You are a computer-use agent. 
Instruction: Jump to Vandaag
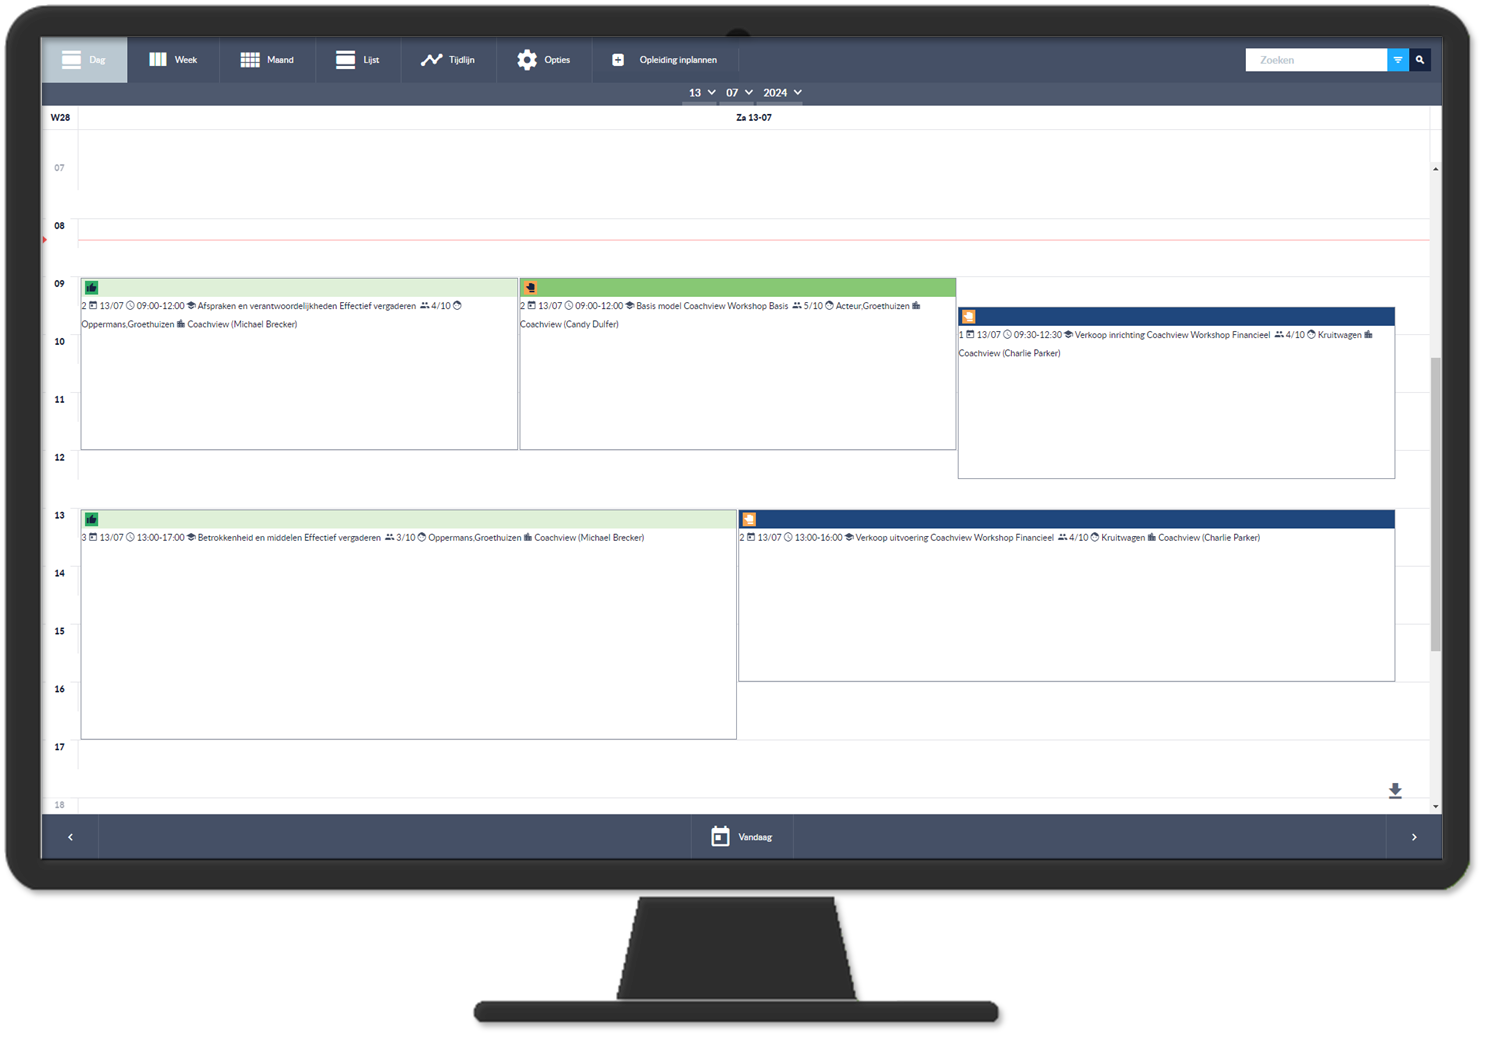click(x=742, y=837)
